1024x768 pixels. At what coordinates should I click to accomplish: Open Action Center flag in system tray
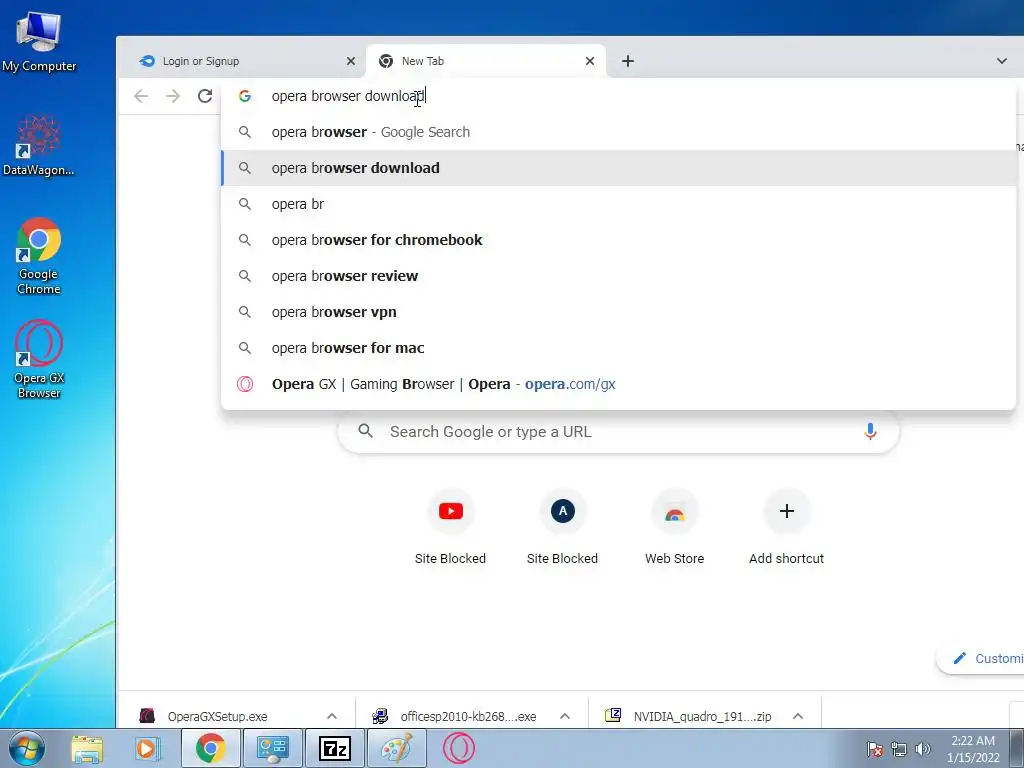875,749
